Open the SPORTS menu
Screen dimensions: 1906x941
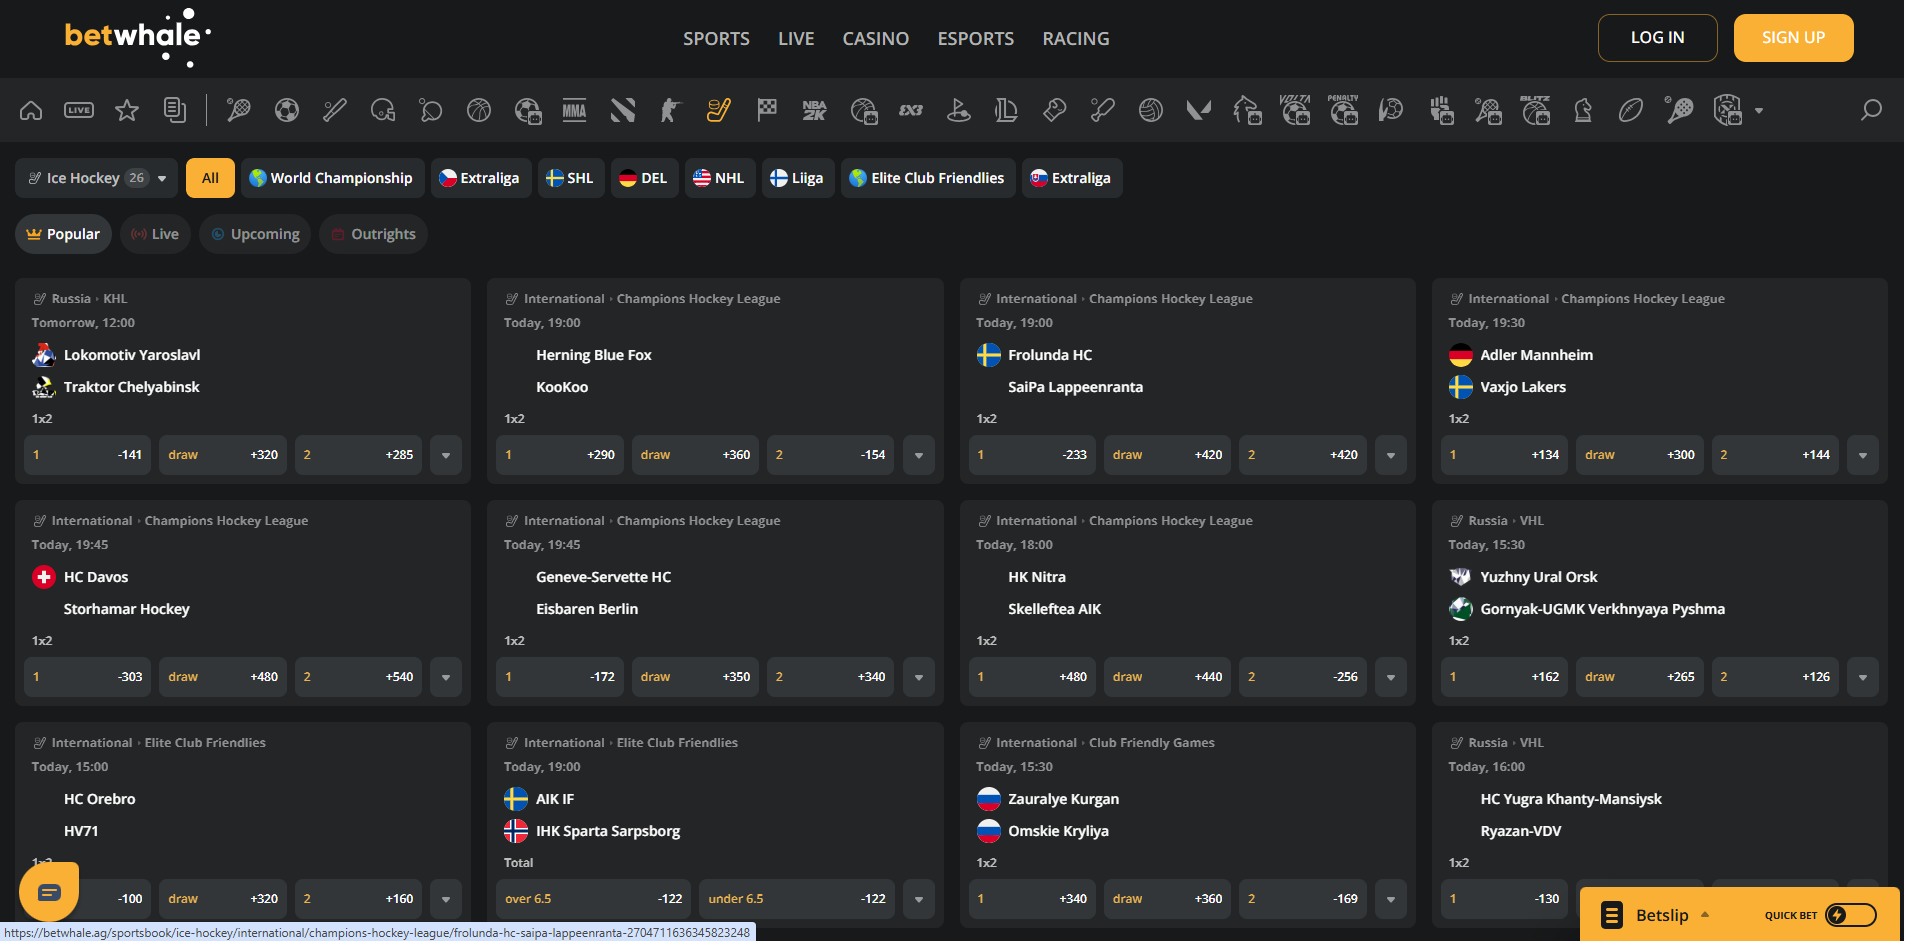(716, 38)
